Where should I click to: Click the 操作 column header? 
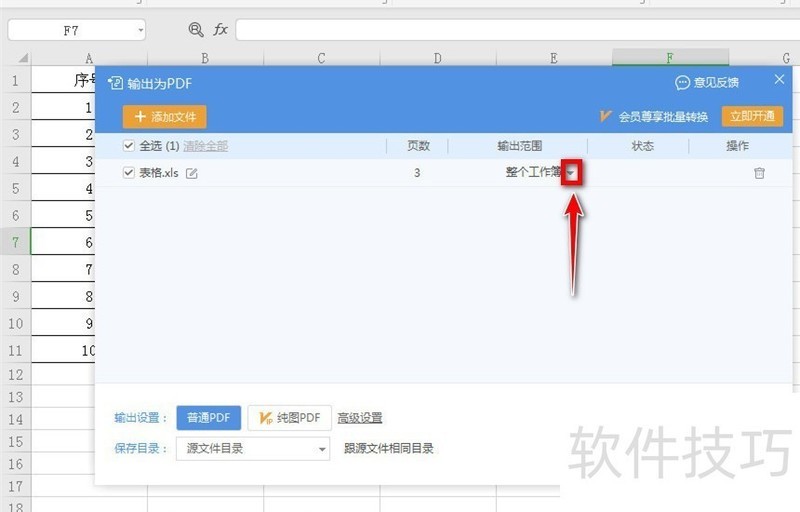(738, 146)
